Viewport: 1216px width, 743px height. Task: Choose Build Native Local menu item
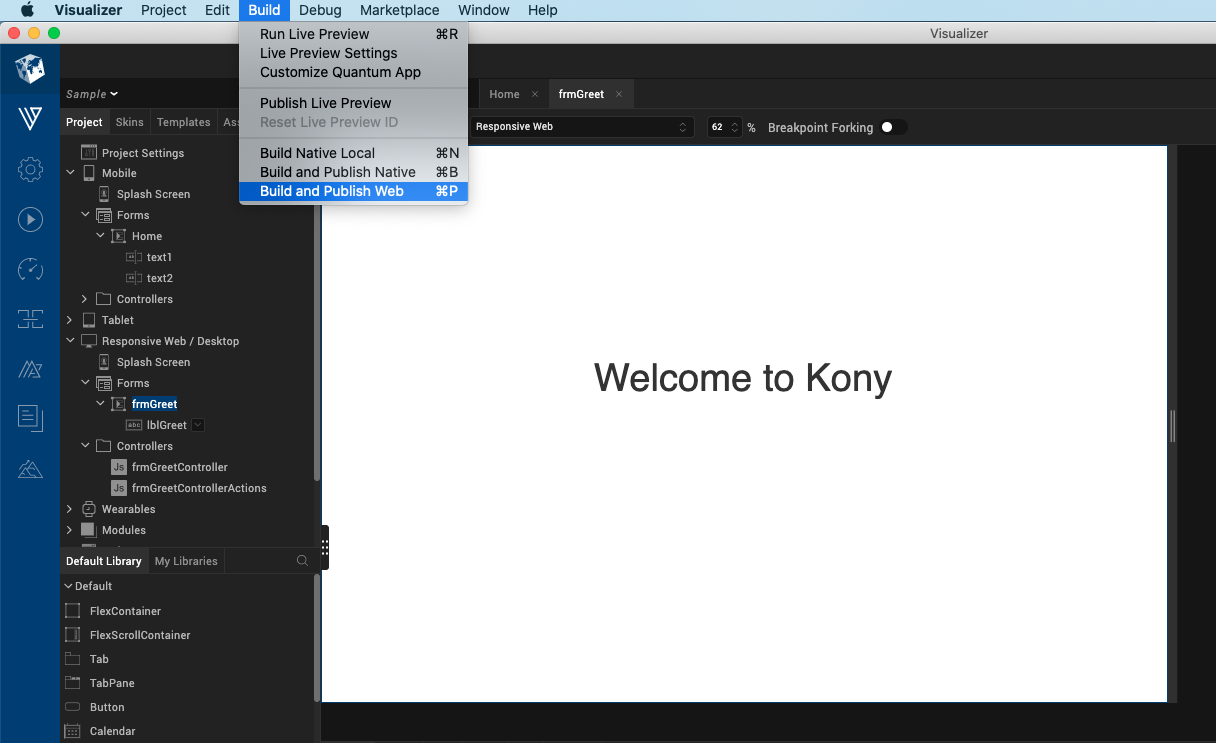354,153
